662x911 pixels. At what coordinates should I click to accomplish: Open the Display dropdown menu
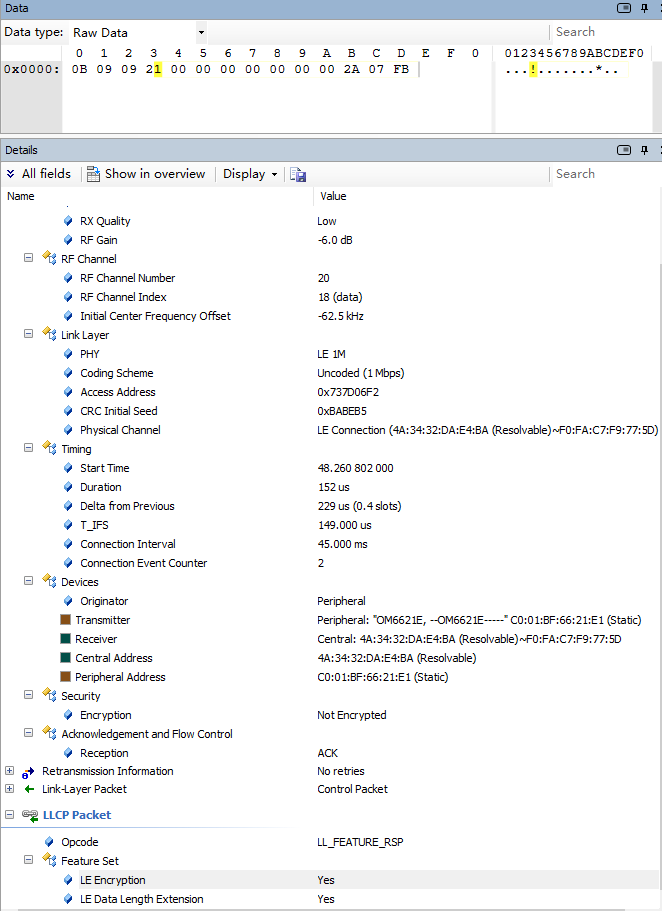[250, 174]
